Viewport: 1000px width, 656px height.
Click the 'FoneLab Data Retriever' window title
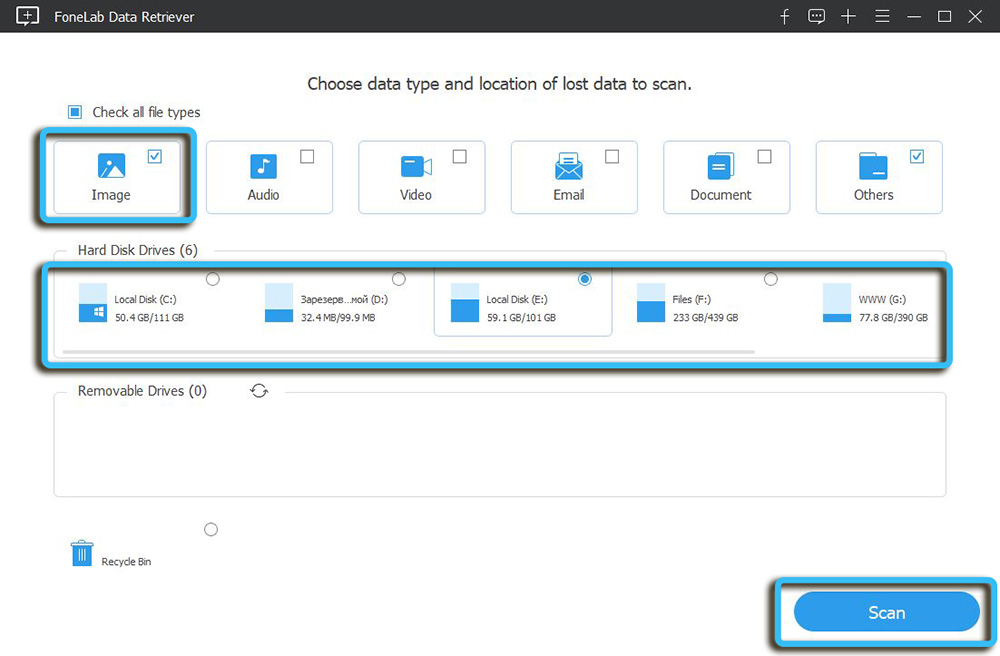coord(124,17)
